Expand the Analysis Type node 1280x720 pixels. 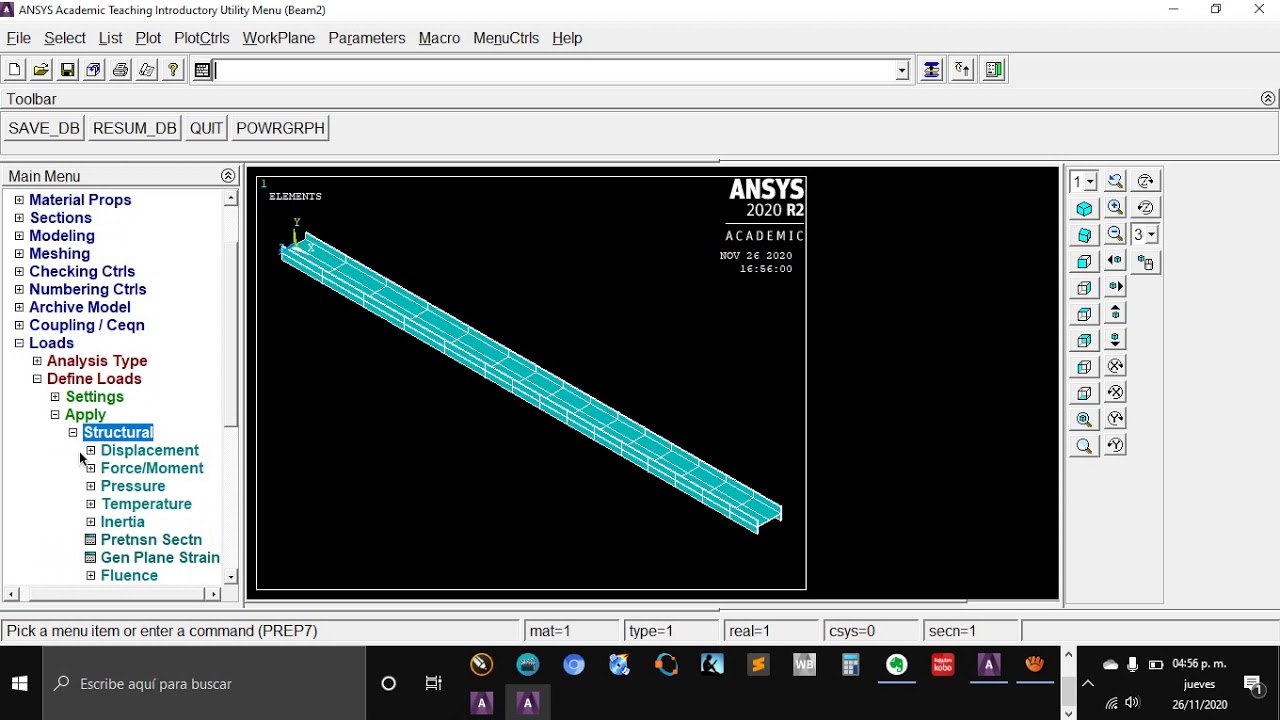click(x=37, y=361)
